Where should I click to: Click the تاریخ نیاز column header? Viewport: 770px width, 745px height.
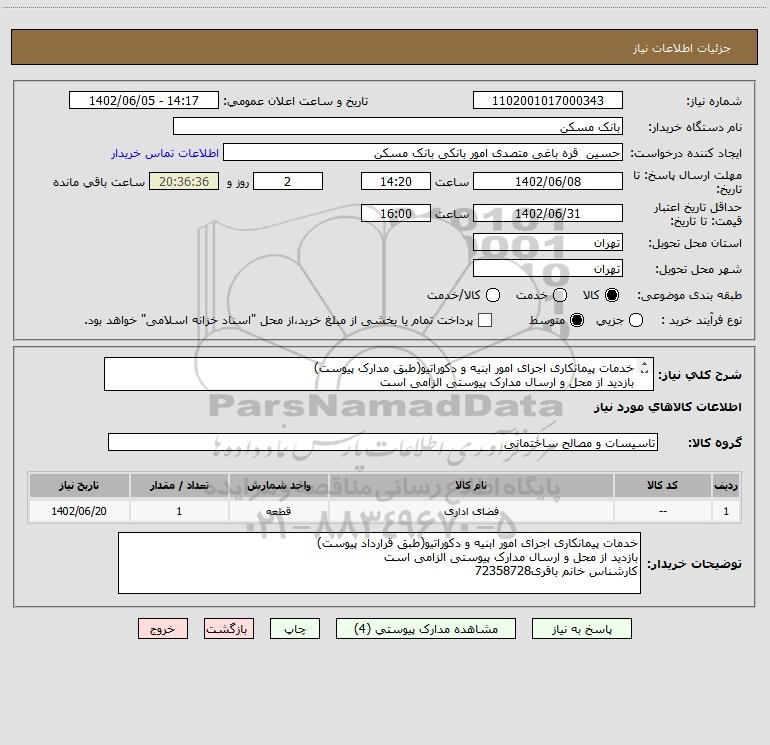coord(79,485)
